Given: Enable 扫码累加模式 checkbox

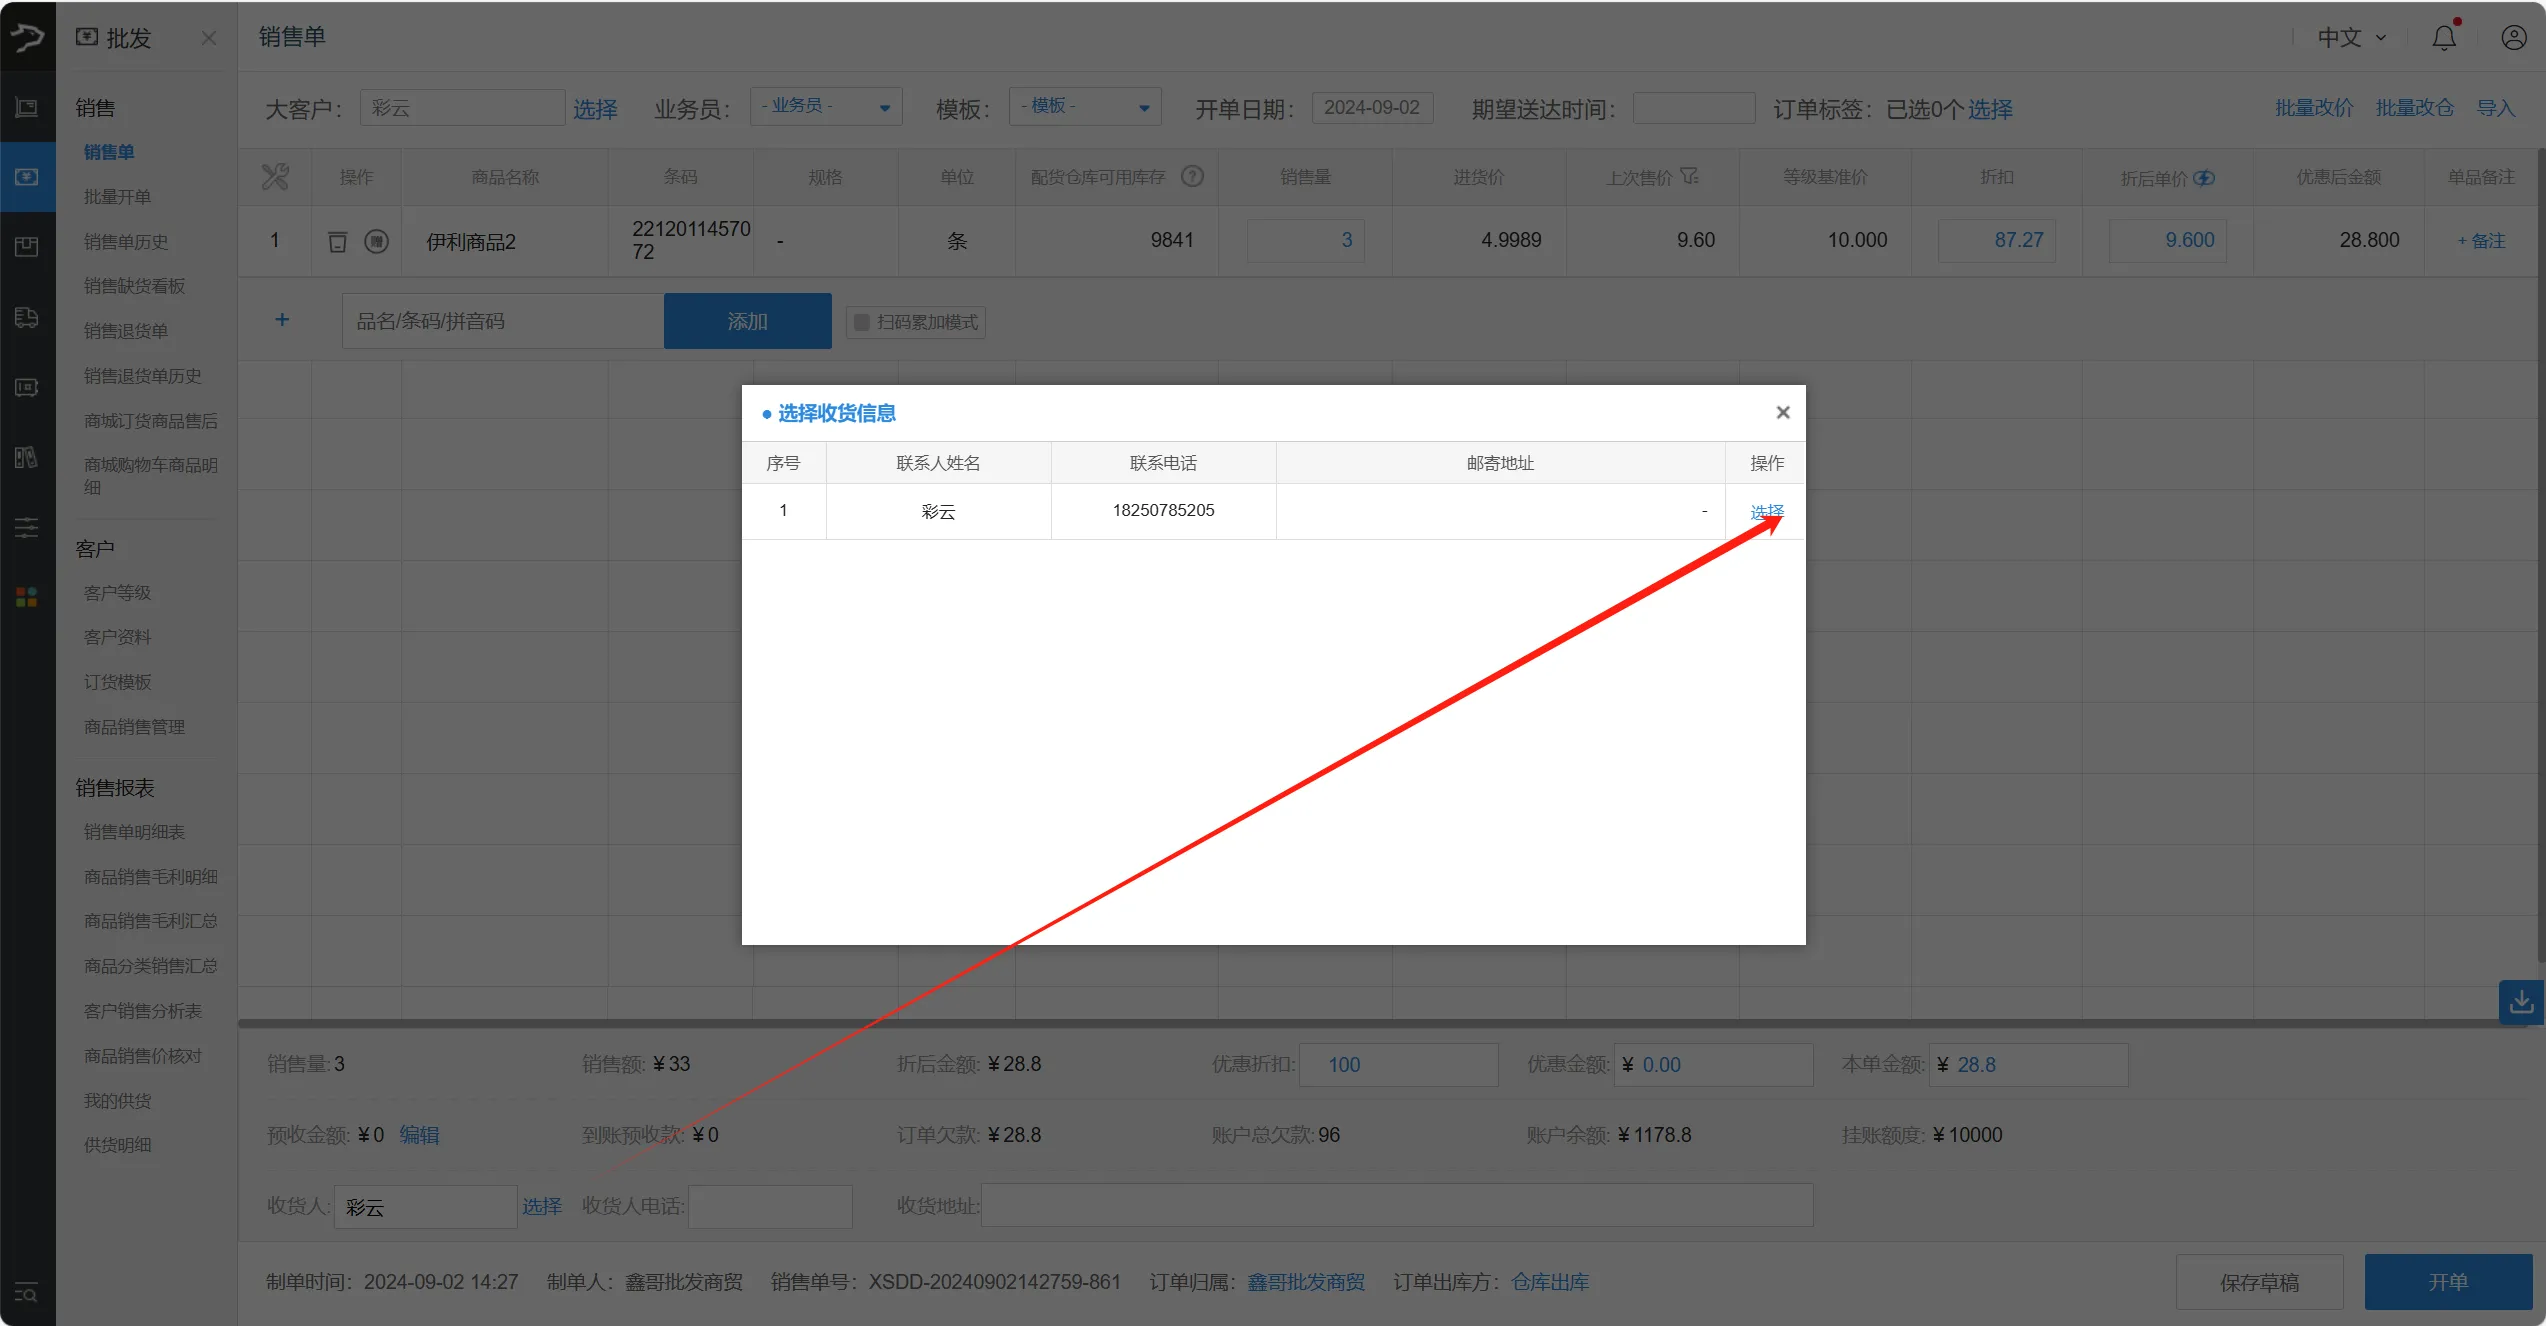Looking at the screenshot, I should point(862,322).
